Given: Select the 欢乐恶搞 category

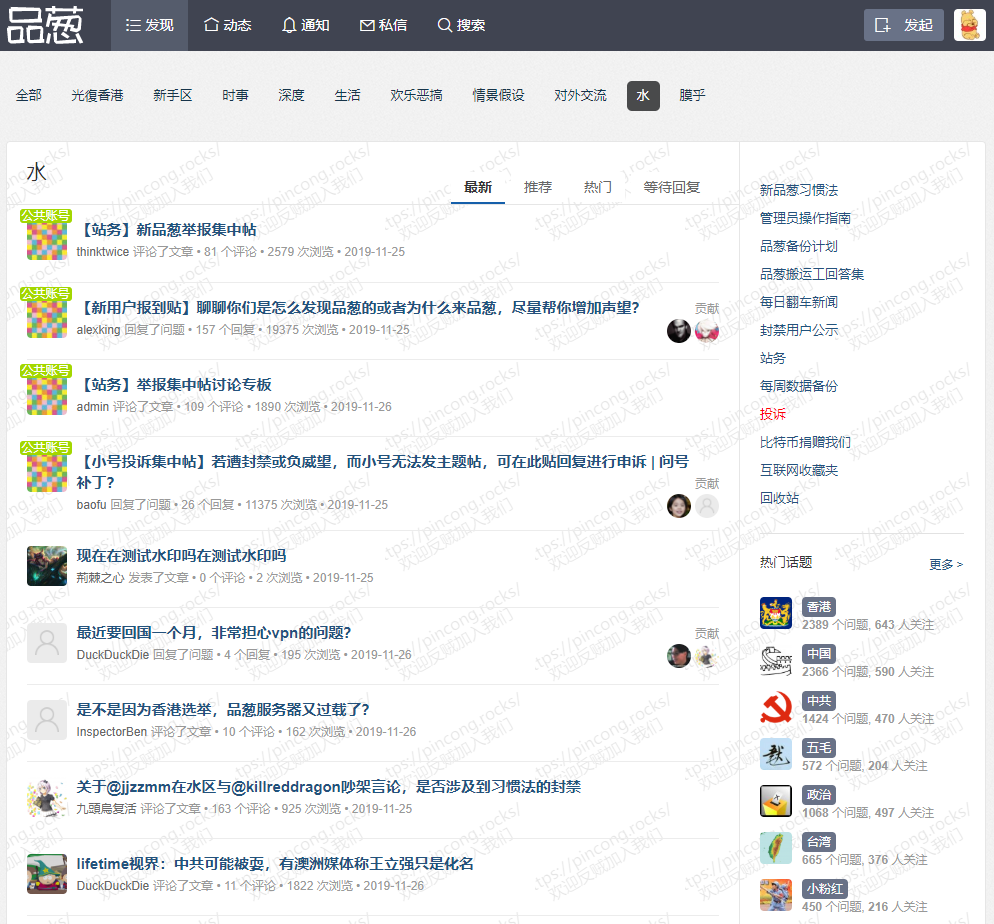Looking at the screenshot, I should [x=416, y=96].
